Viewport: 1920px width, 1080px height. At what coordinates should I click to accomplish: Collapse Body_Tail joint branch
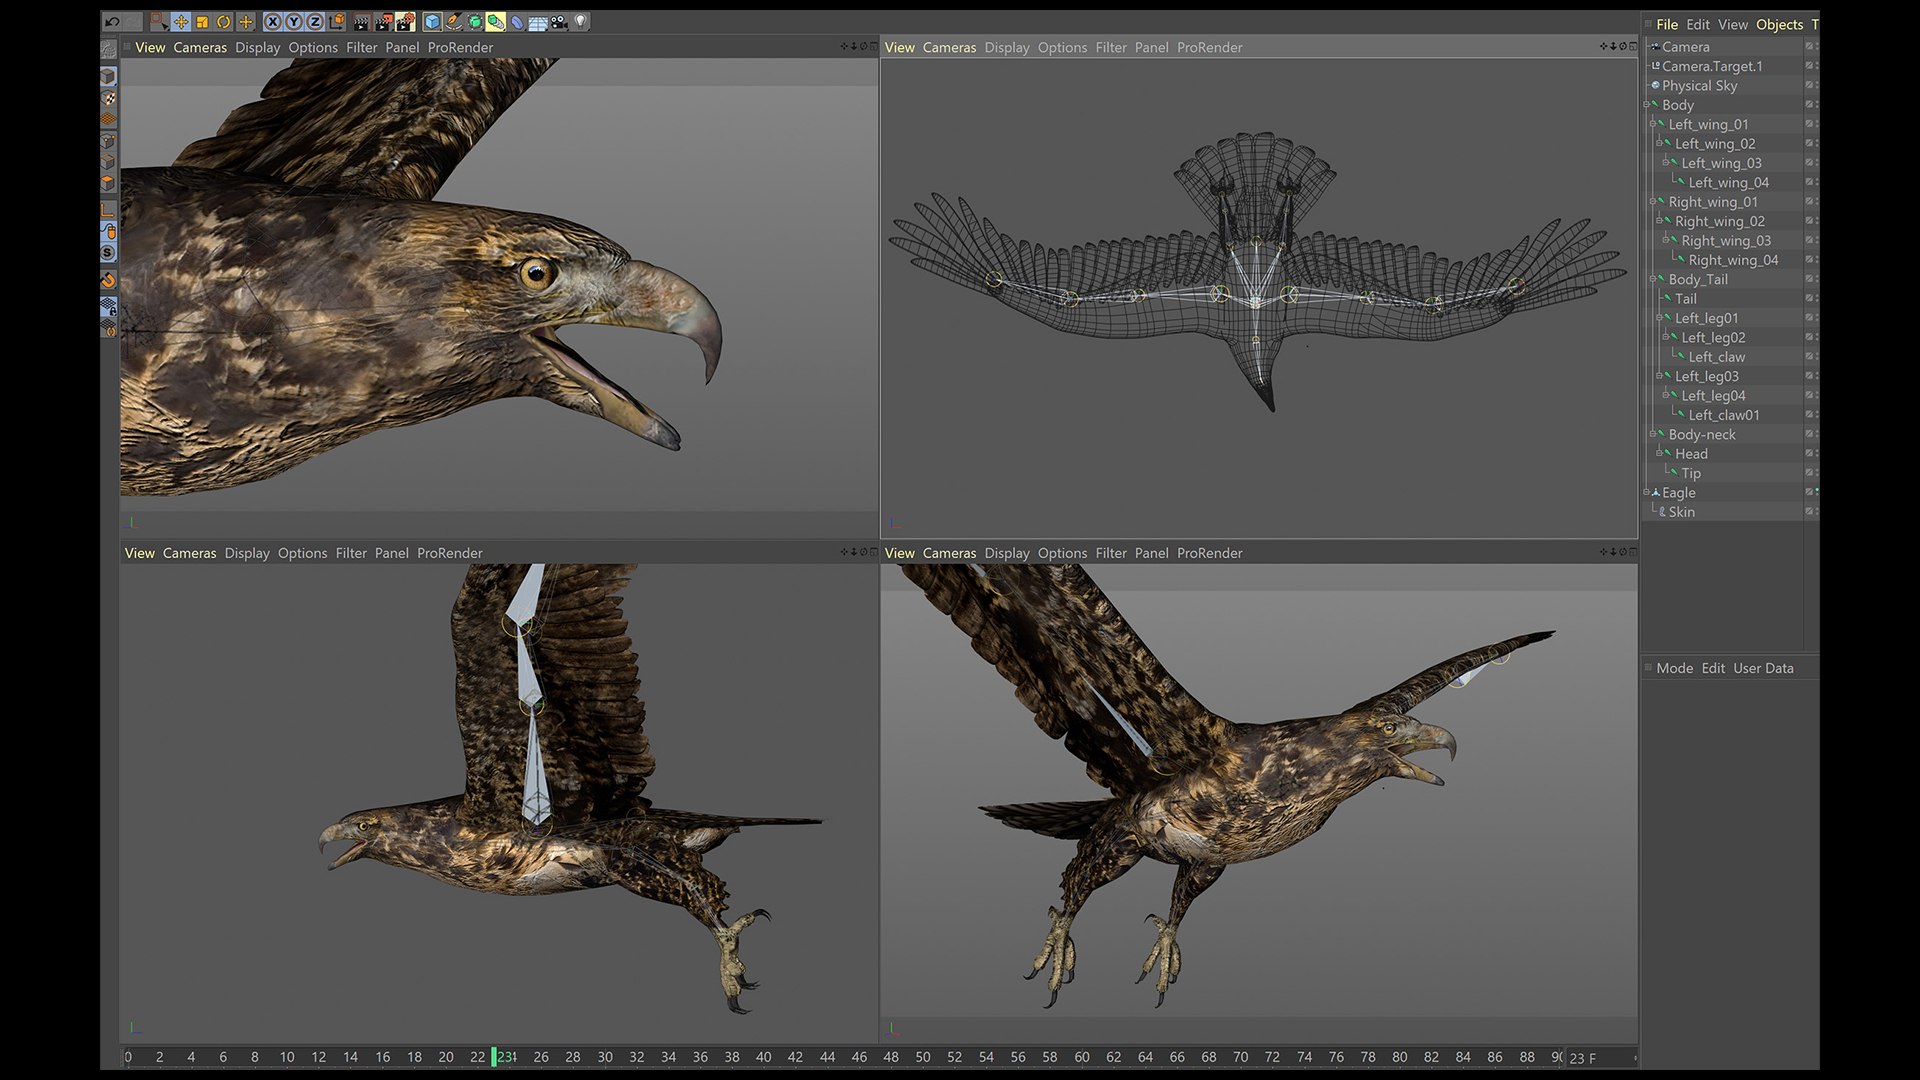[1652, 279]
